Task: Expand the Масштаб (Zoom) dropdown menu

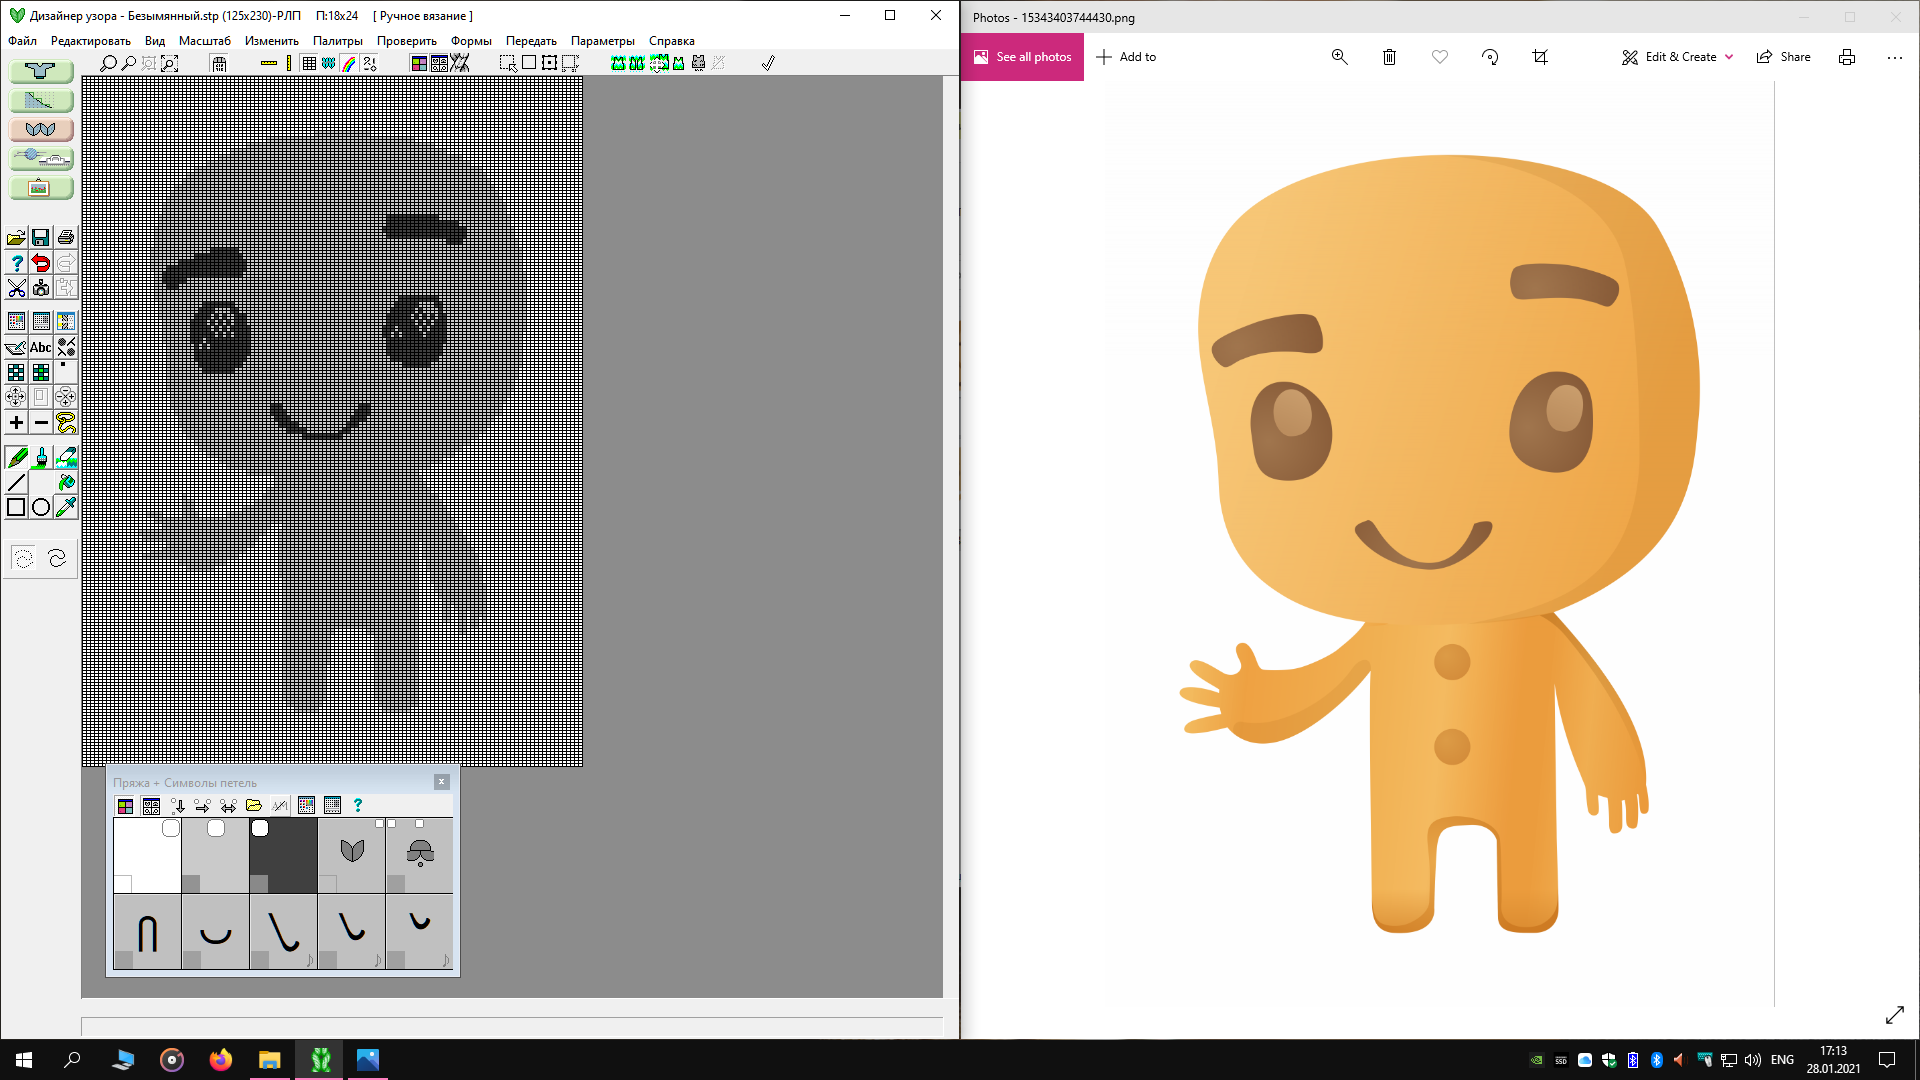Action: coord(204,40)
